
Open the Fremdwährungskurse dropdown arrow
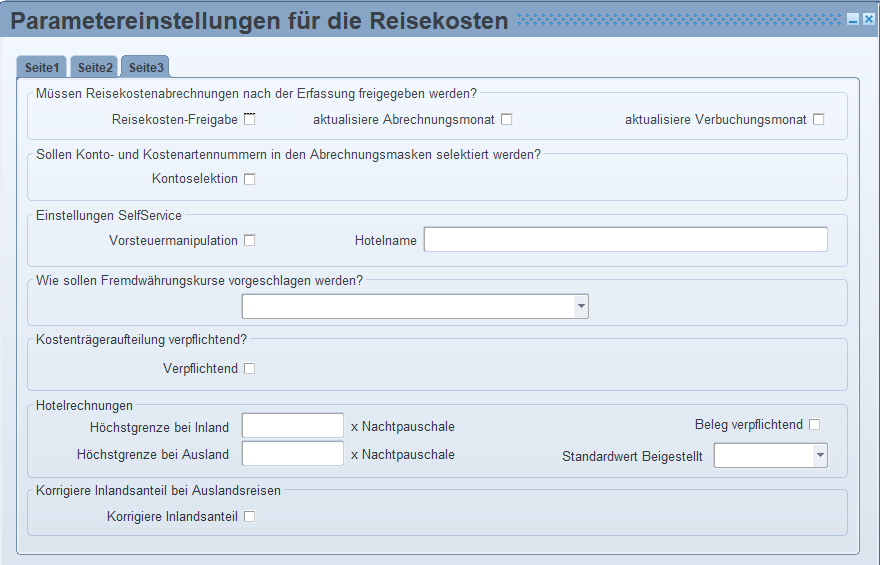coord(581,306)
